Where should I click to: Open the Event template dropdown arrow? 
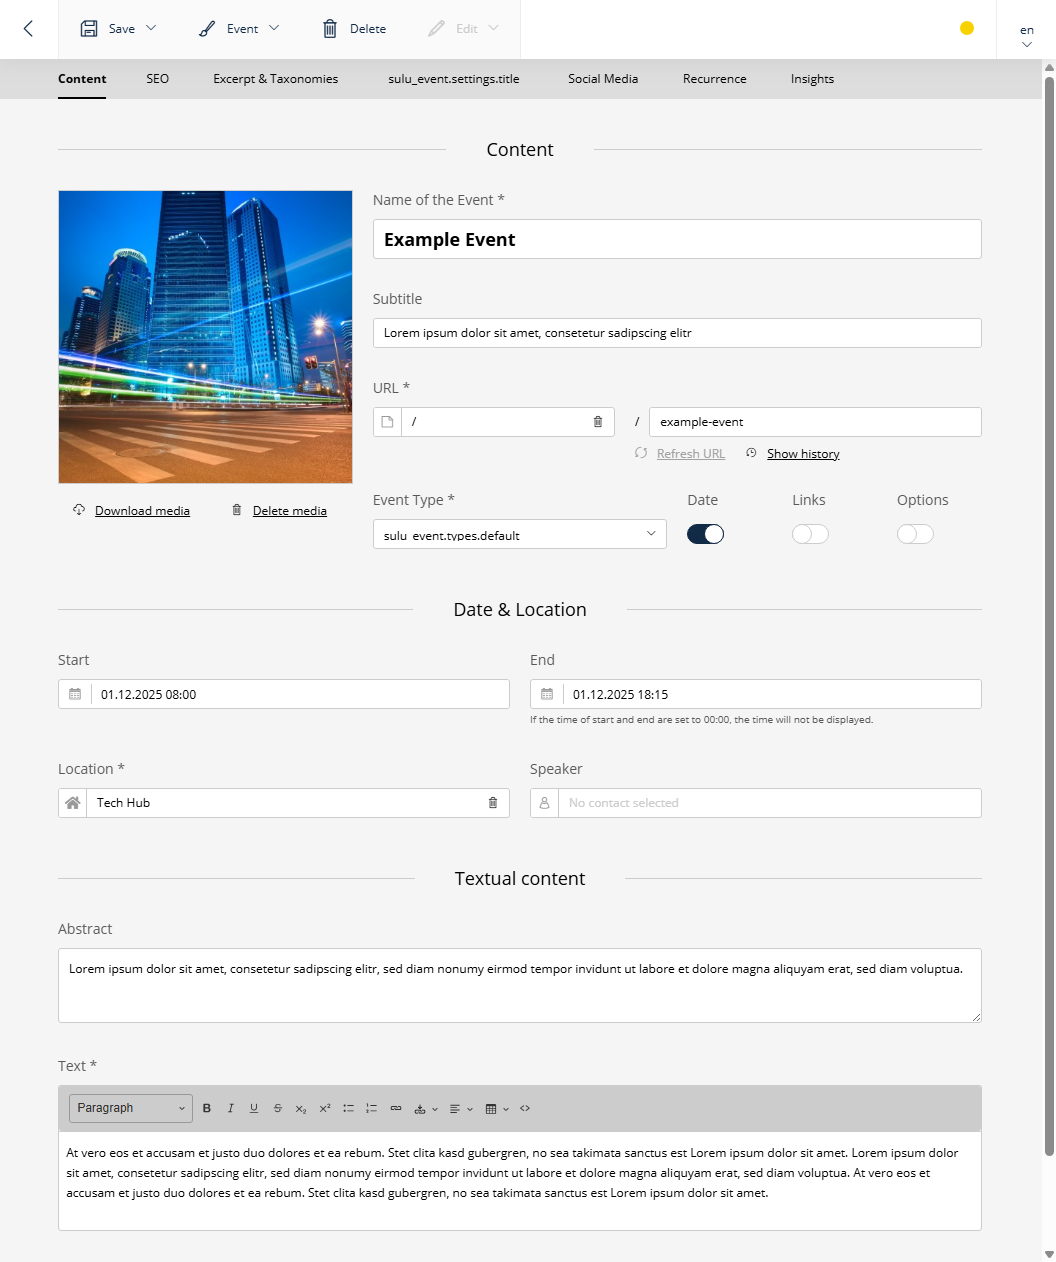tap(274, 28)
